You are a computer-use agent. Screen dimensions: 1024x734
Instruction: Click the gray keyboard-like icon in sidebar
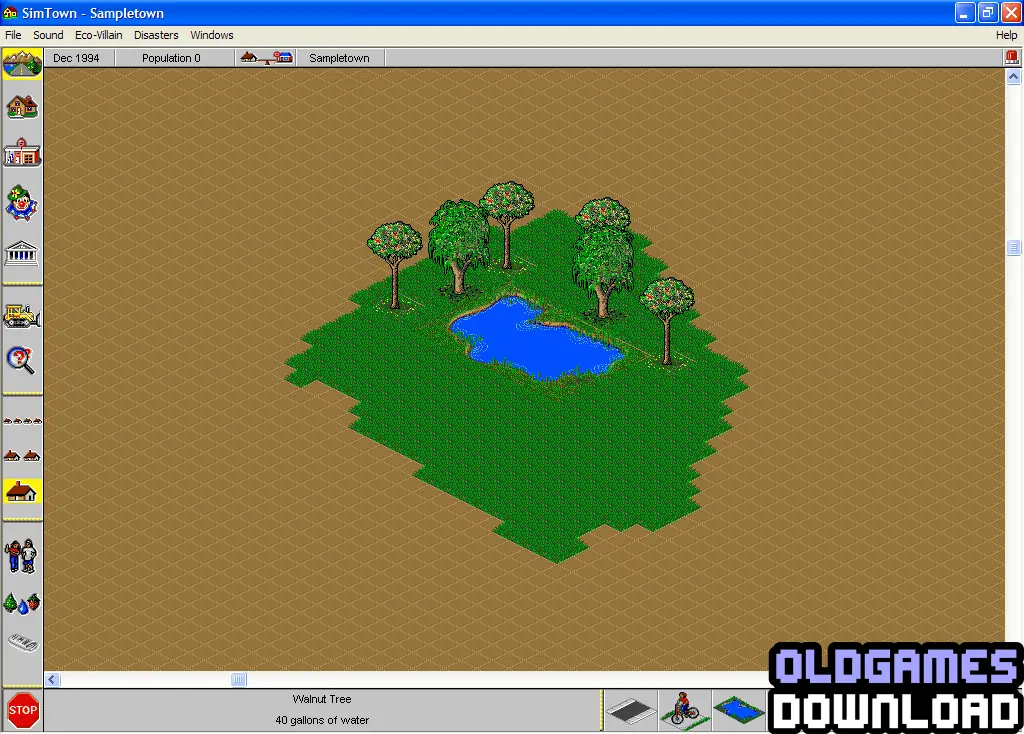coord(23,643)
